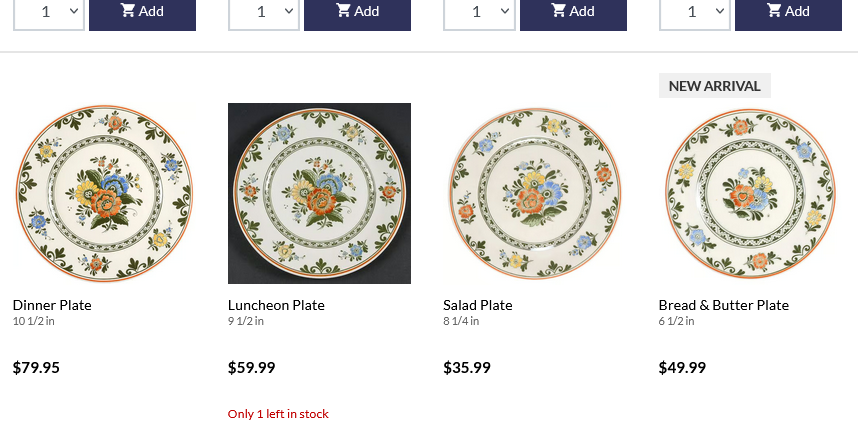Image resolution: width=864 pixels, height=426 pixels.
Task: Click the $35.99 Salad Plate price
Action: [x=467, y=368]
